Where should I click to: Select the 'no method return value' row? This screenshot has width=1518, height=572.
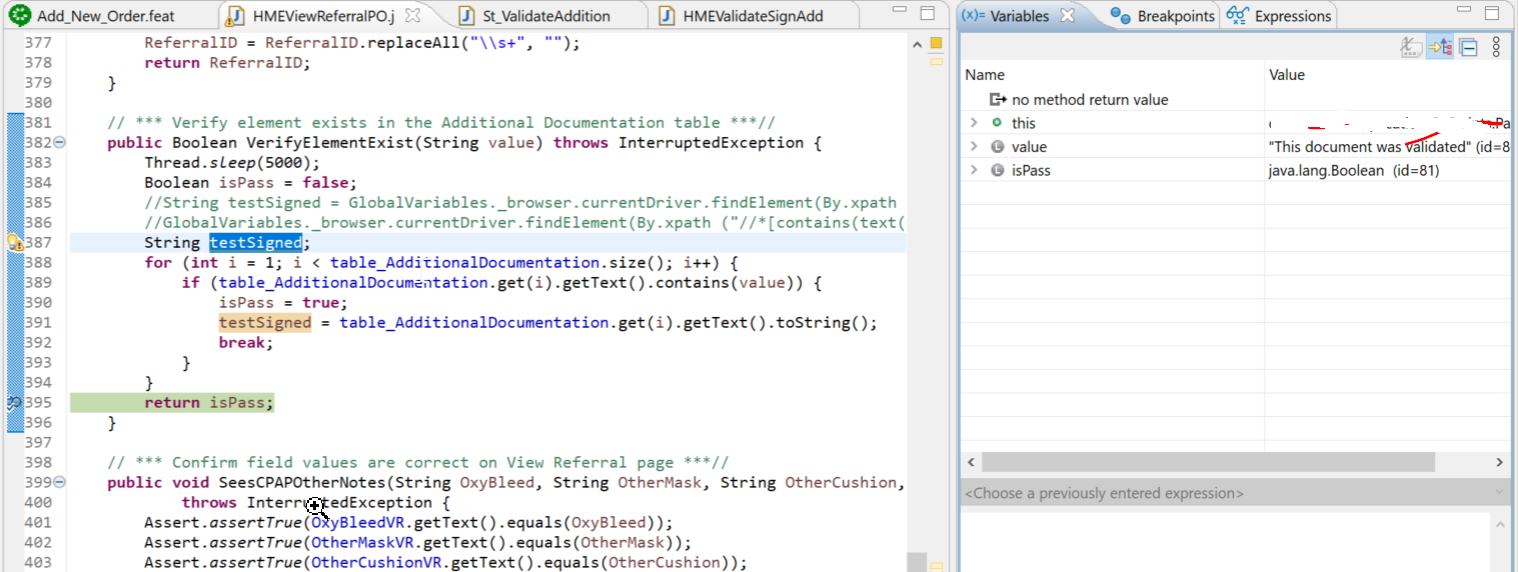tap(1235, 99)
